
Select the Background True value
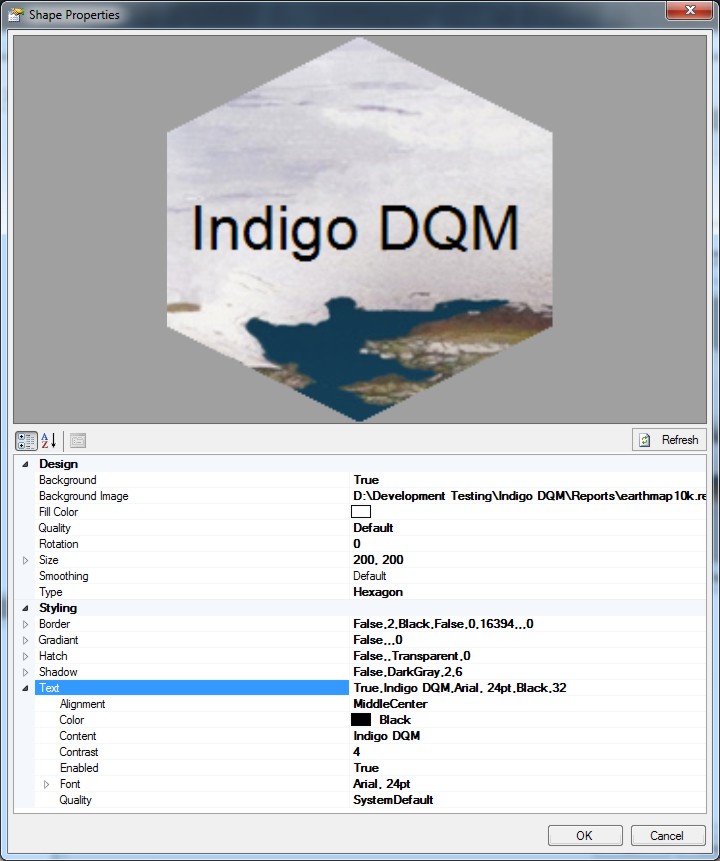pos(366,480)
